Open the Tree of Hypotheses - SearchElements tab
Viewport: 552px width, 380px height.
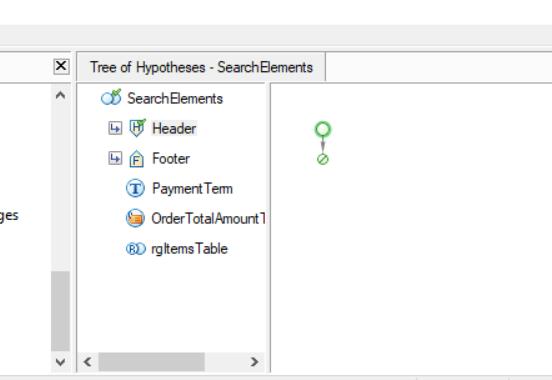coord(201,67)
